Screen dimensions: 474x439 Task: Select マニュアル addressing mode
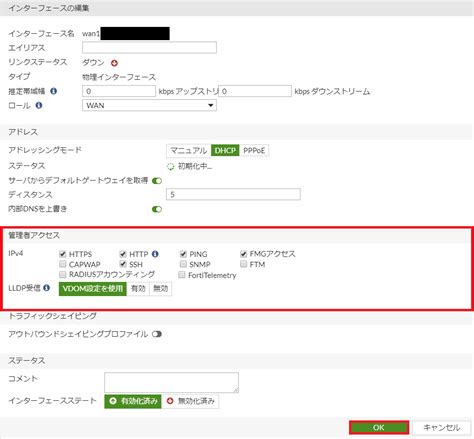[x=189, y=151]
